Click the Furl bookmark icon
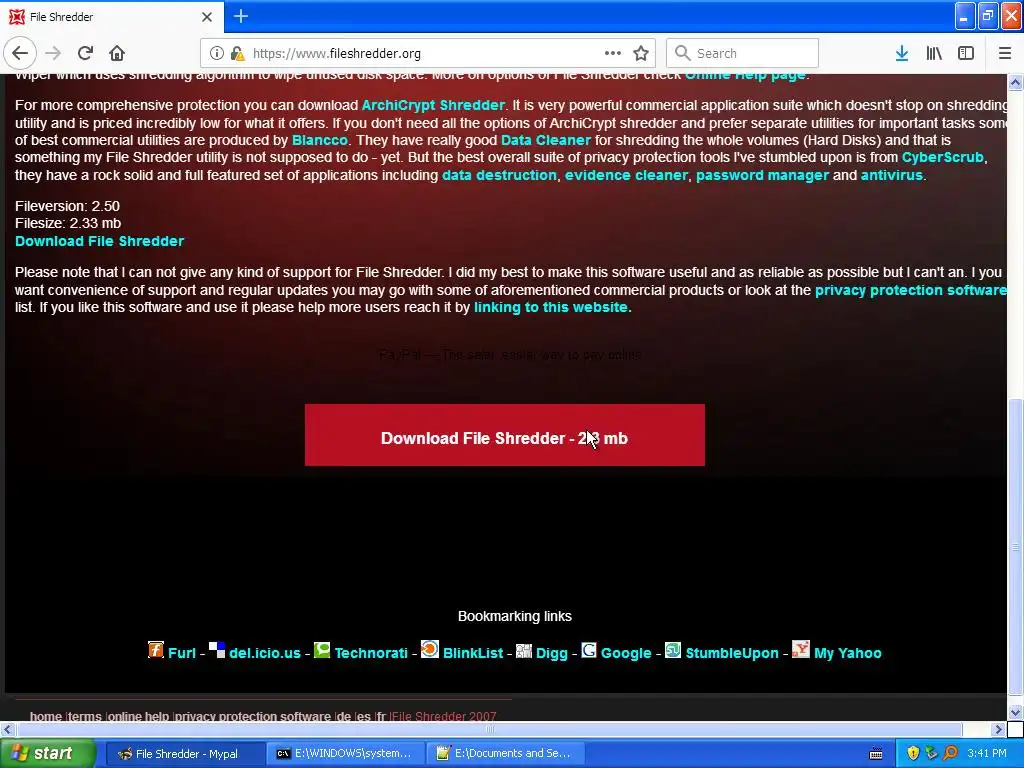Screen dimensions: 1024x768 pyautogui.click(x=155, y=650)
